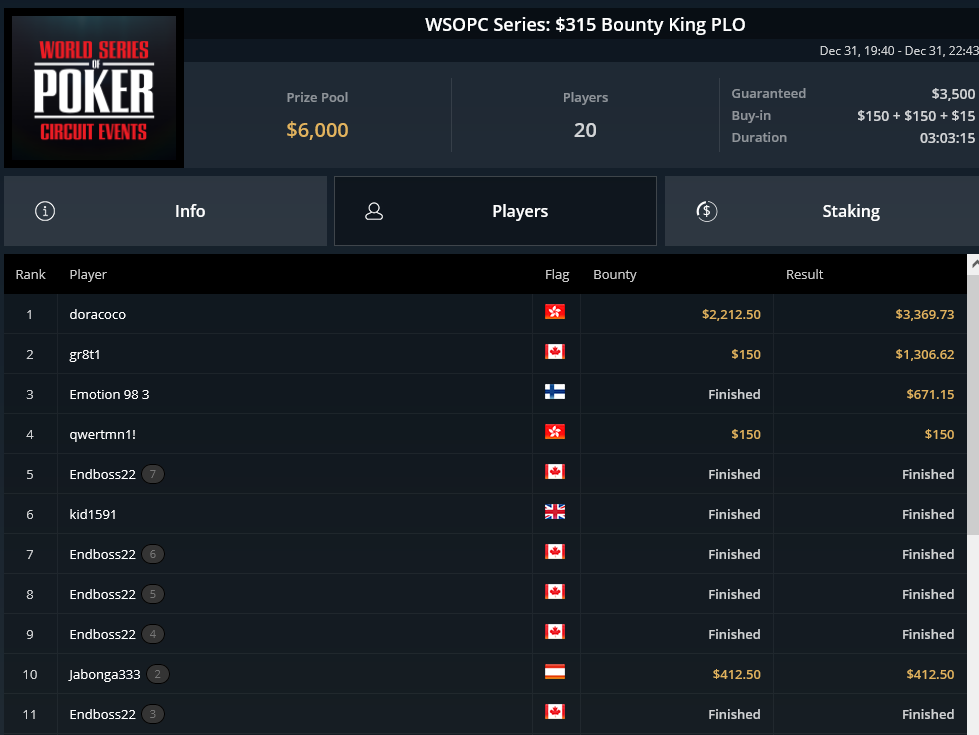Sort by the Player column header

pos(88,274)
